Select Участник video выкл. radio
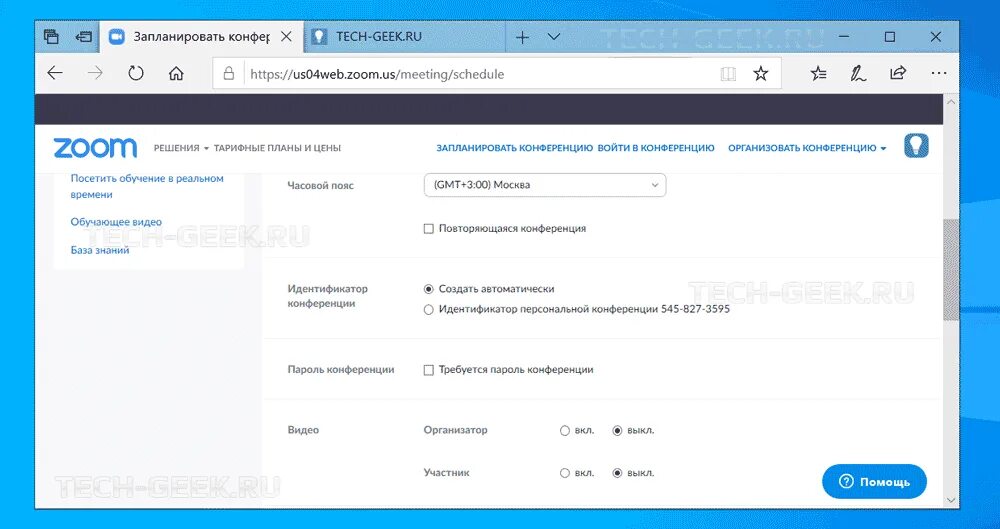 [x=617, y=473]
